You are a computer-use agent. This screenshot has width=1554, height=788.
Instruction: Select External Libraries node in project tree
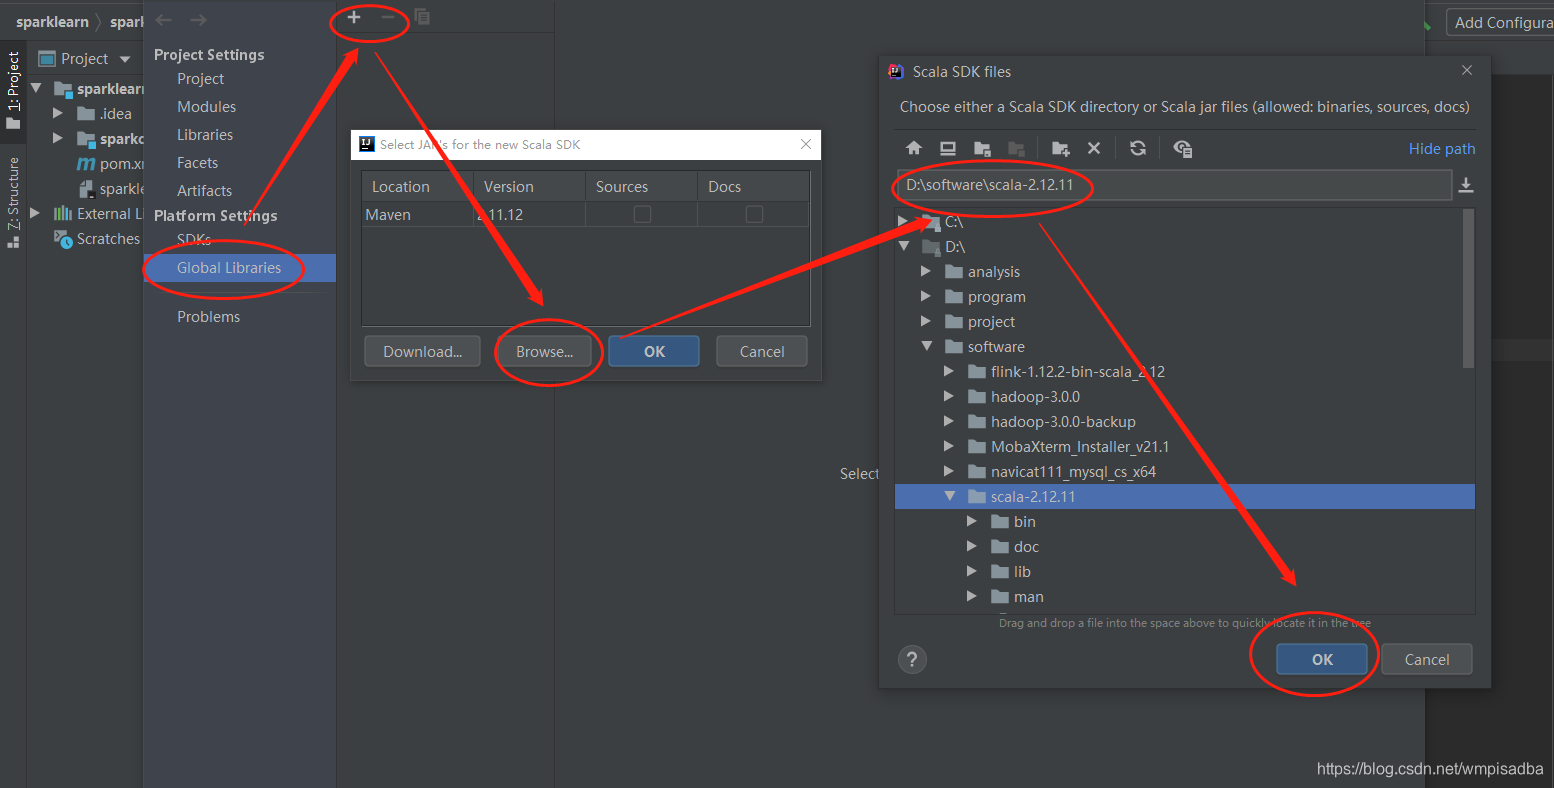tap(99, 214)
